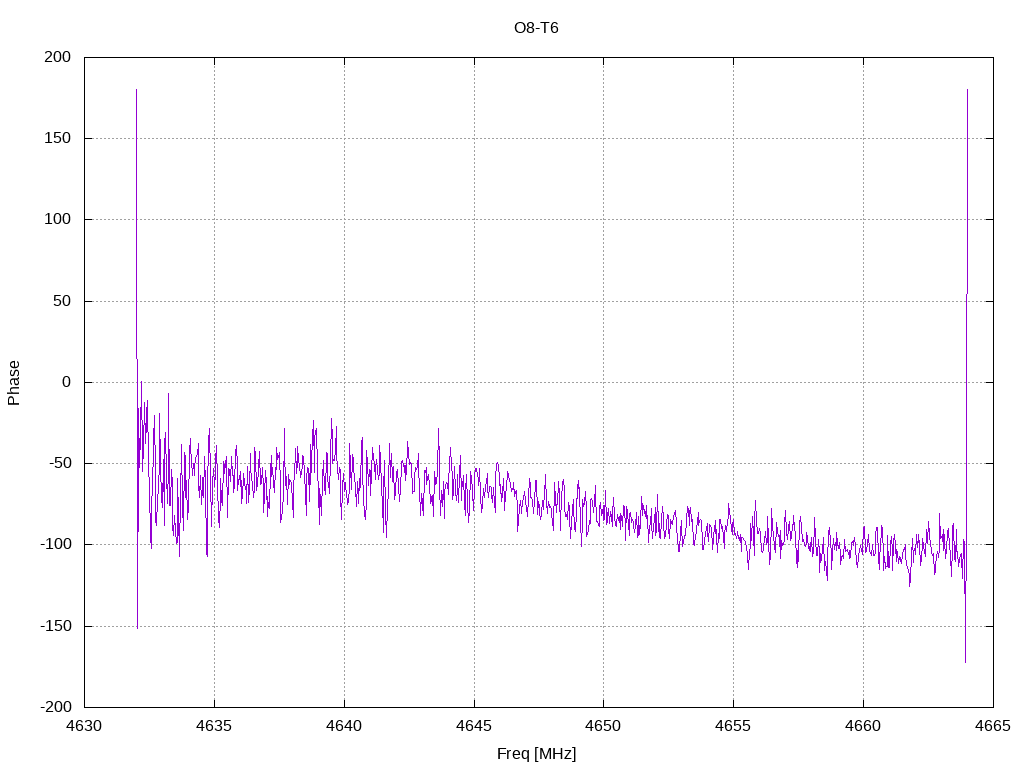Screen dimensions: 1024x768
Task: Click x-axis tick label 4630
Action: click(x=84, y=726)
